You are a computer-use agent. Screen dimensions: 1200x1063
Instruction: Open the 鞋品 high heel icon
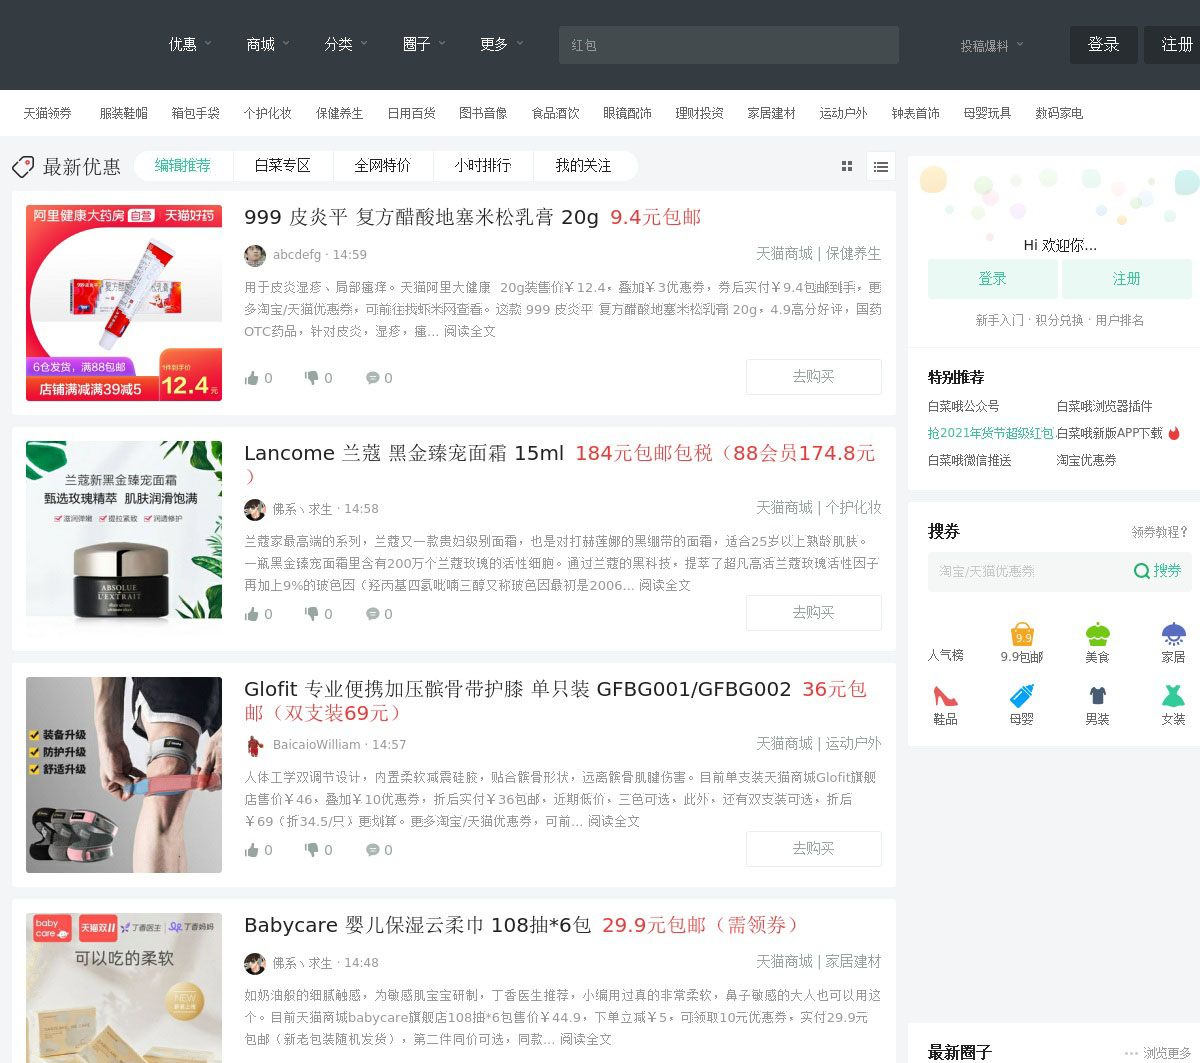[945, 696]
